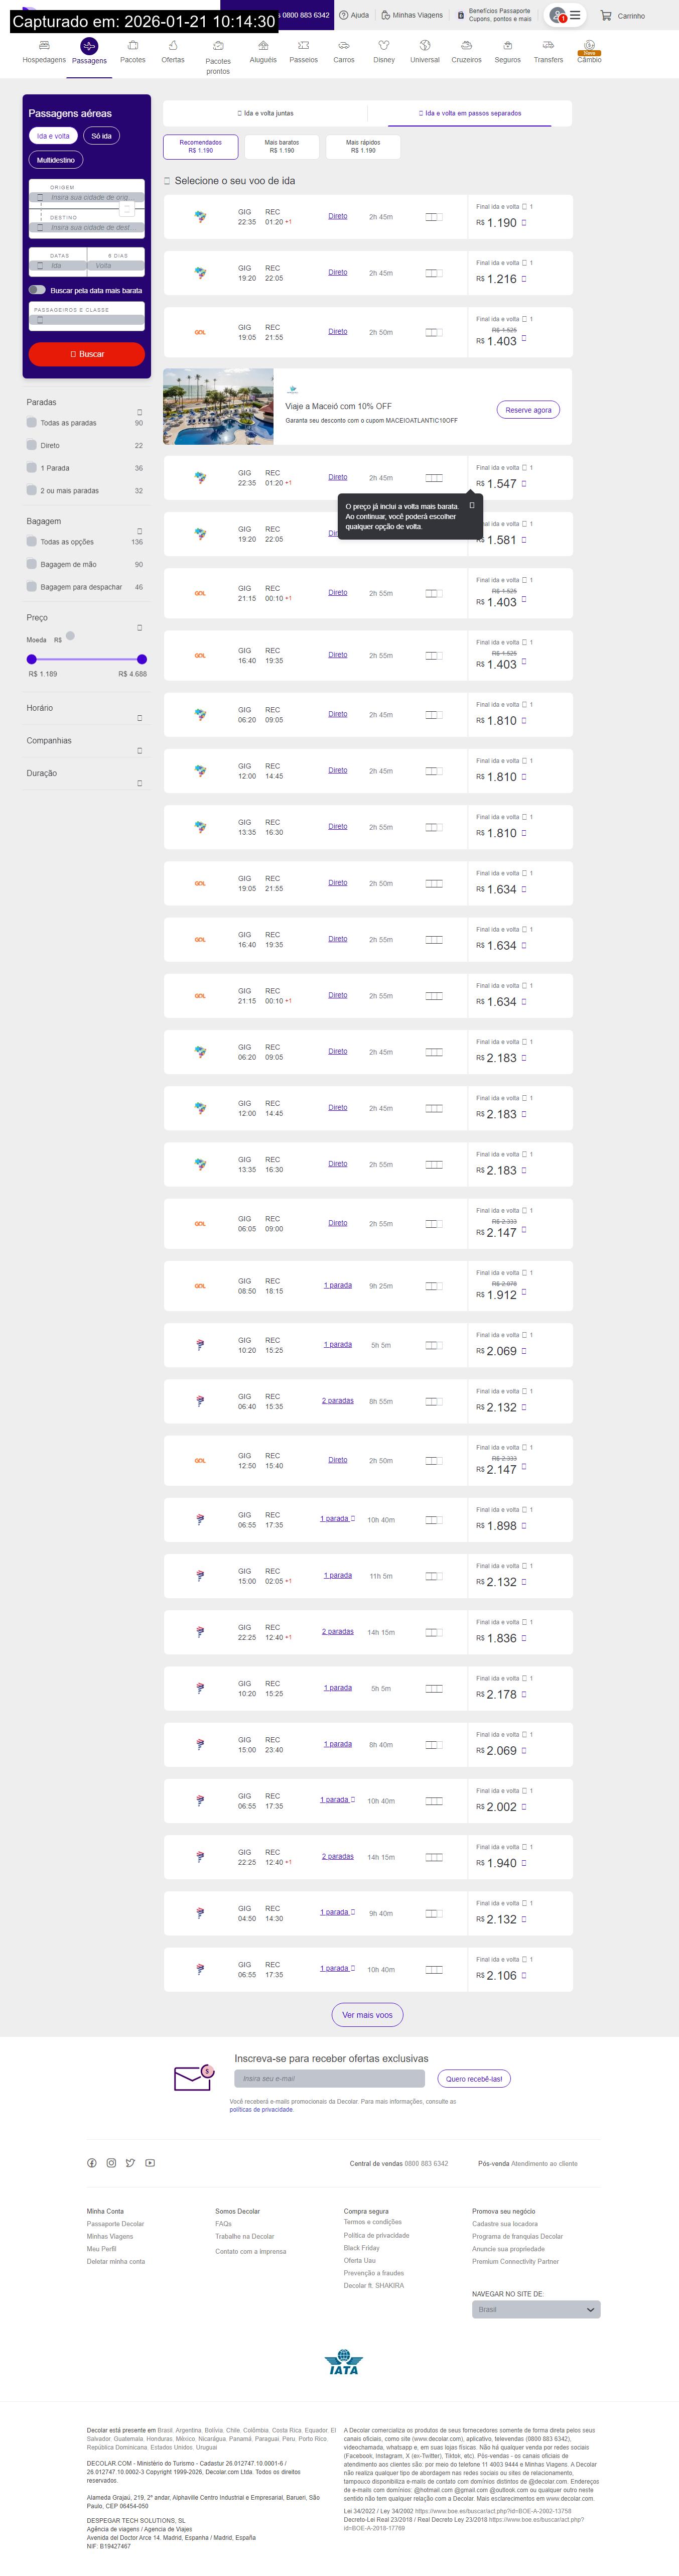Image resolution: width=679 pixels, height=2576 pixels.
Task: Check the Direto stops filter
Action: tap(32, 445)
